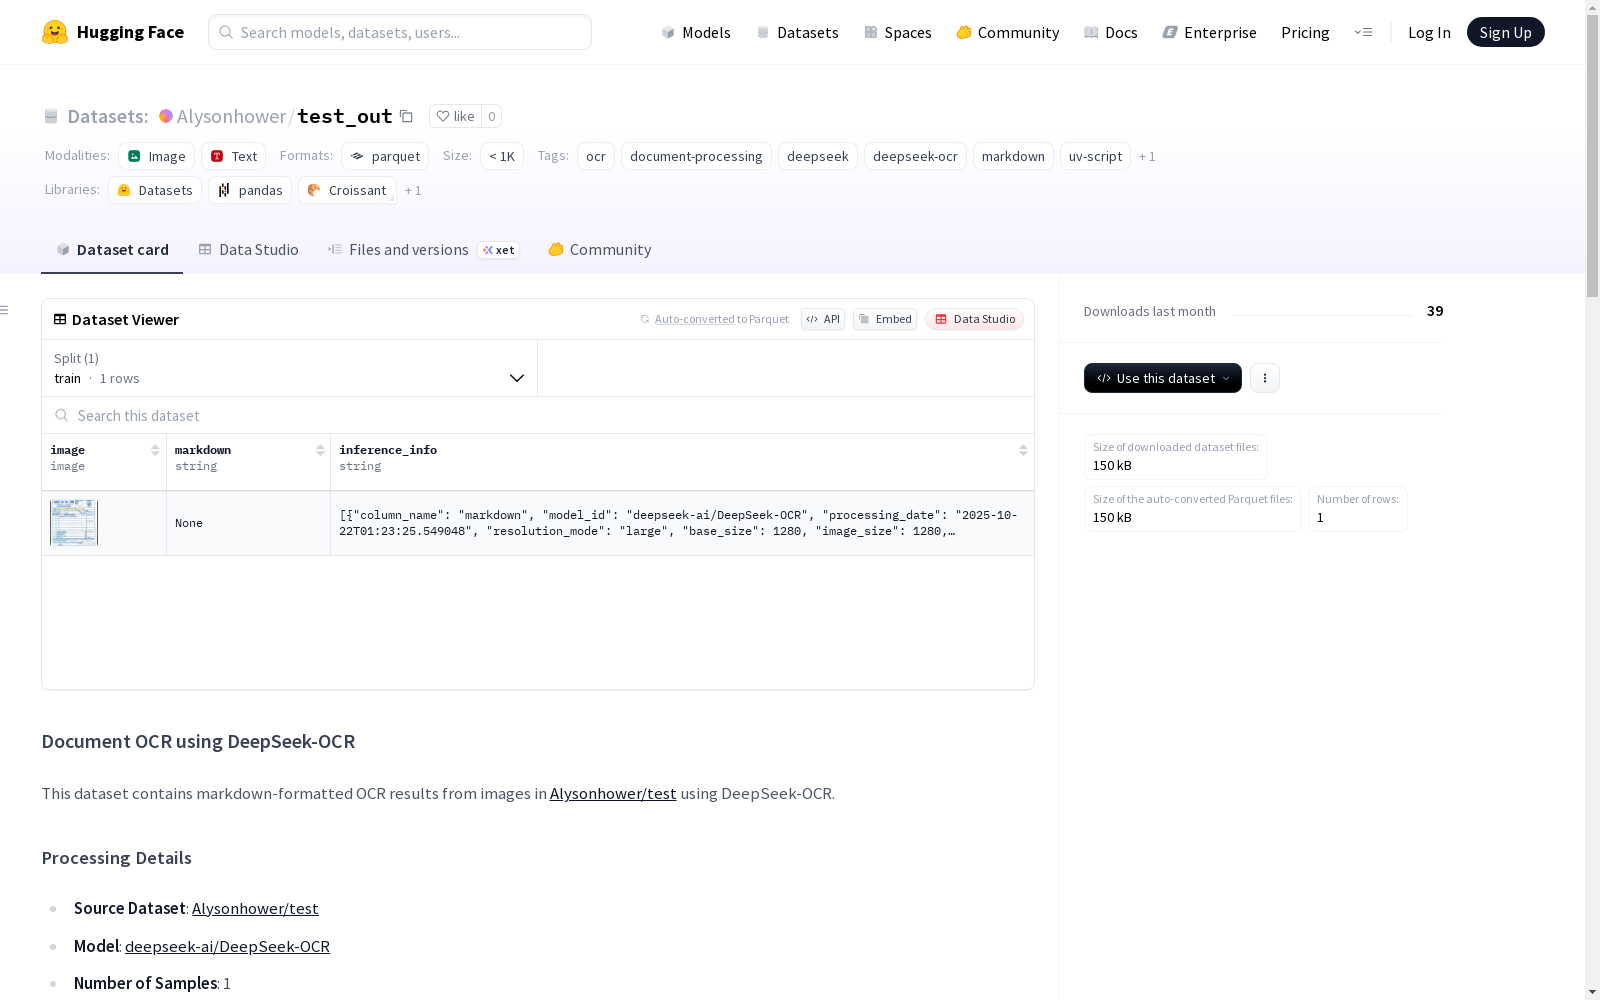Click the left sidebar outline toggle icon
The height and width of the screenshot is (1000, 1600).
[5, 310]
